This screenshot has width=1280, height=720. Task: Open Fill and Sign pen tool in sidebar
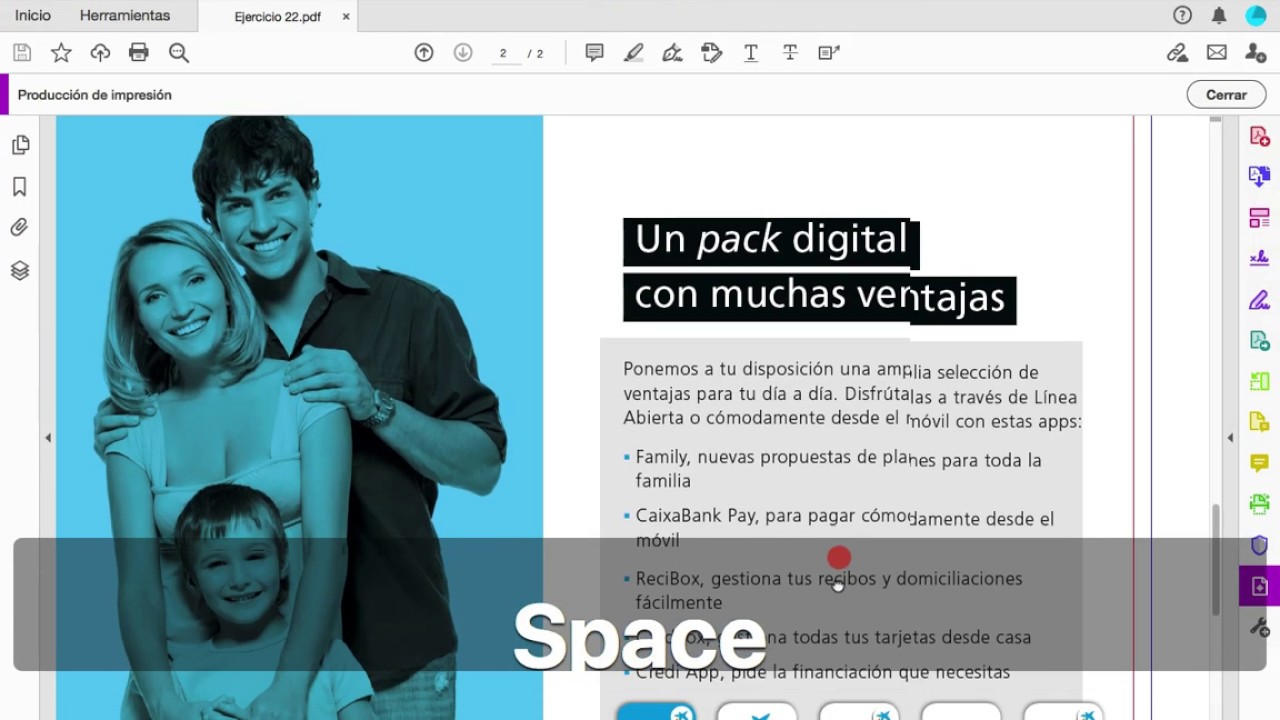tap(1260, 299)
